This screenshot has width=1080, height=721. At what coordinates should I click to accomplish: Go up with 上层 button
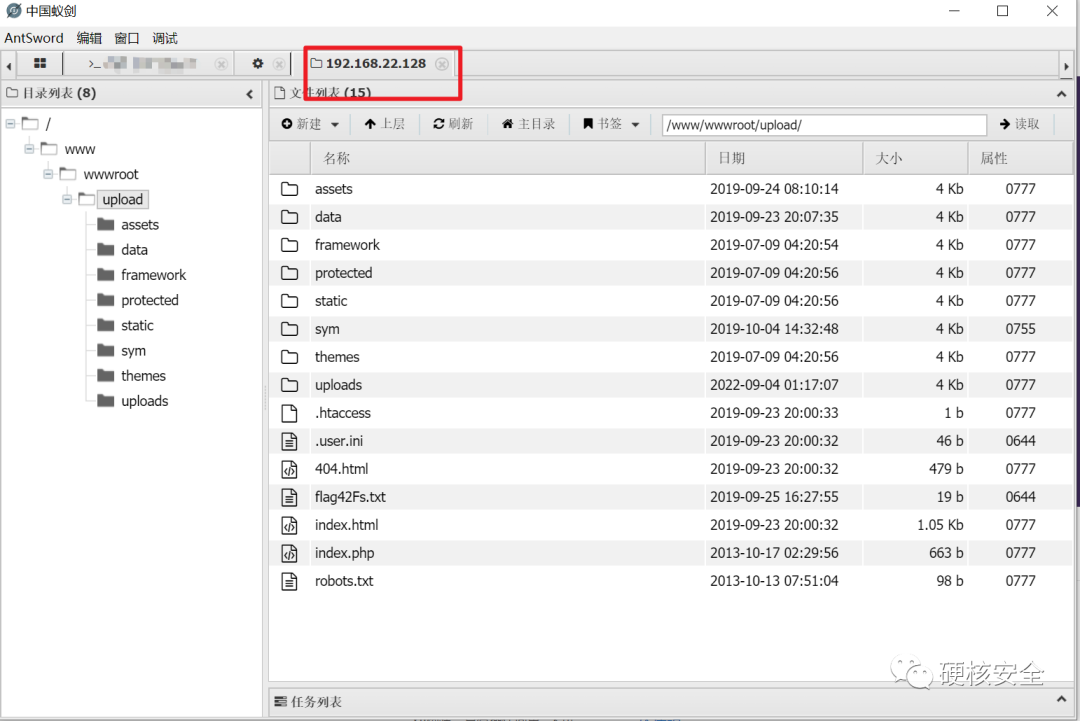pyautogui.click(x=384, y=124)
